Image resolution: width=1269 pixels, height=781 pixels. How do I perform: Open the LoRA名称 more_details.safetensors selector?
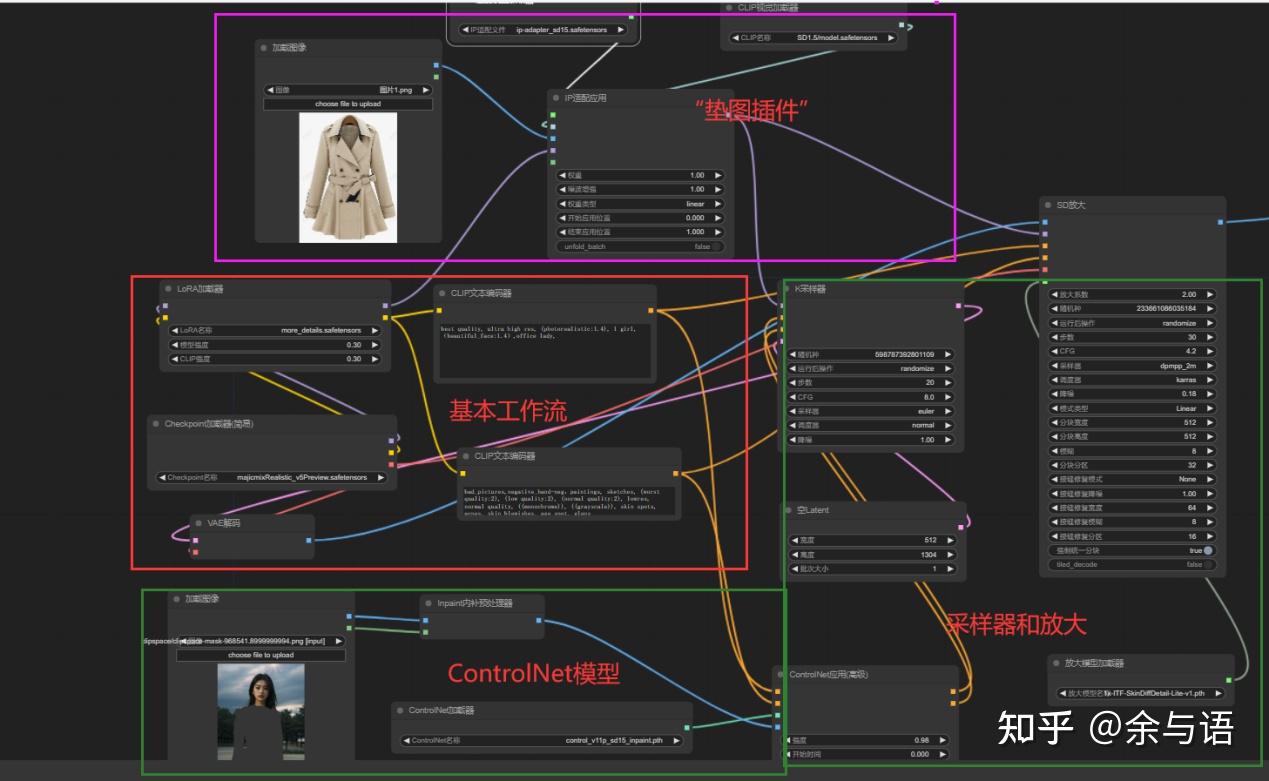click(x=275, y=330)
